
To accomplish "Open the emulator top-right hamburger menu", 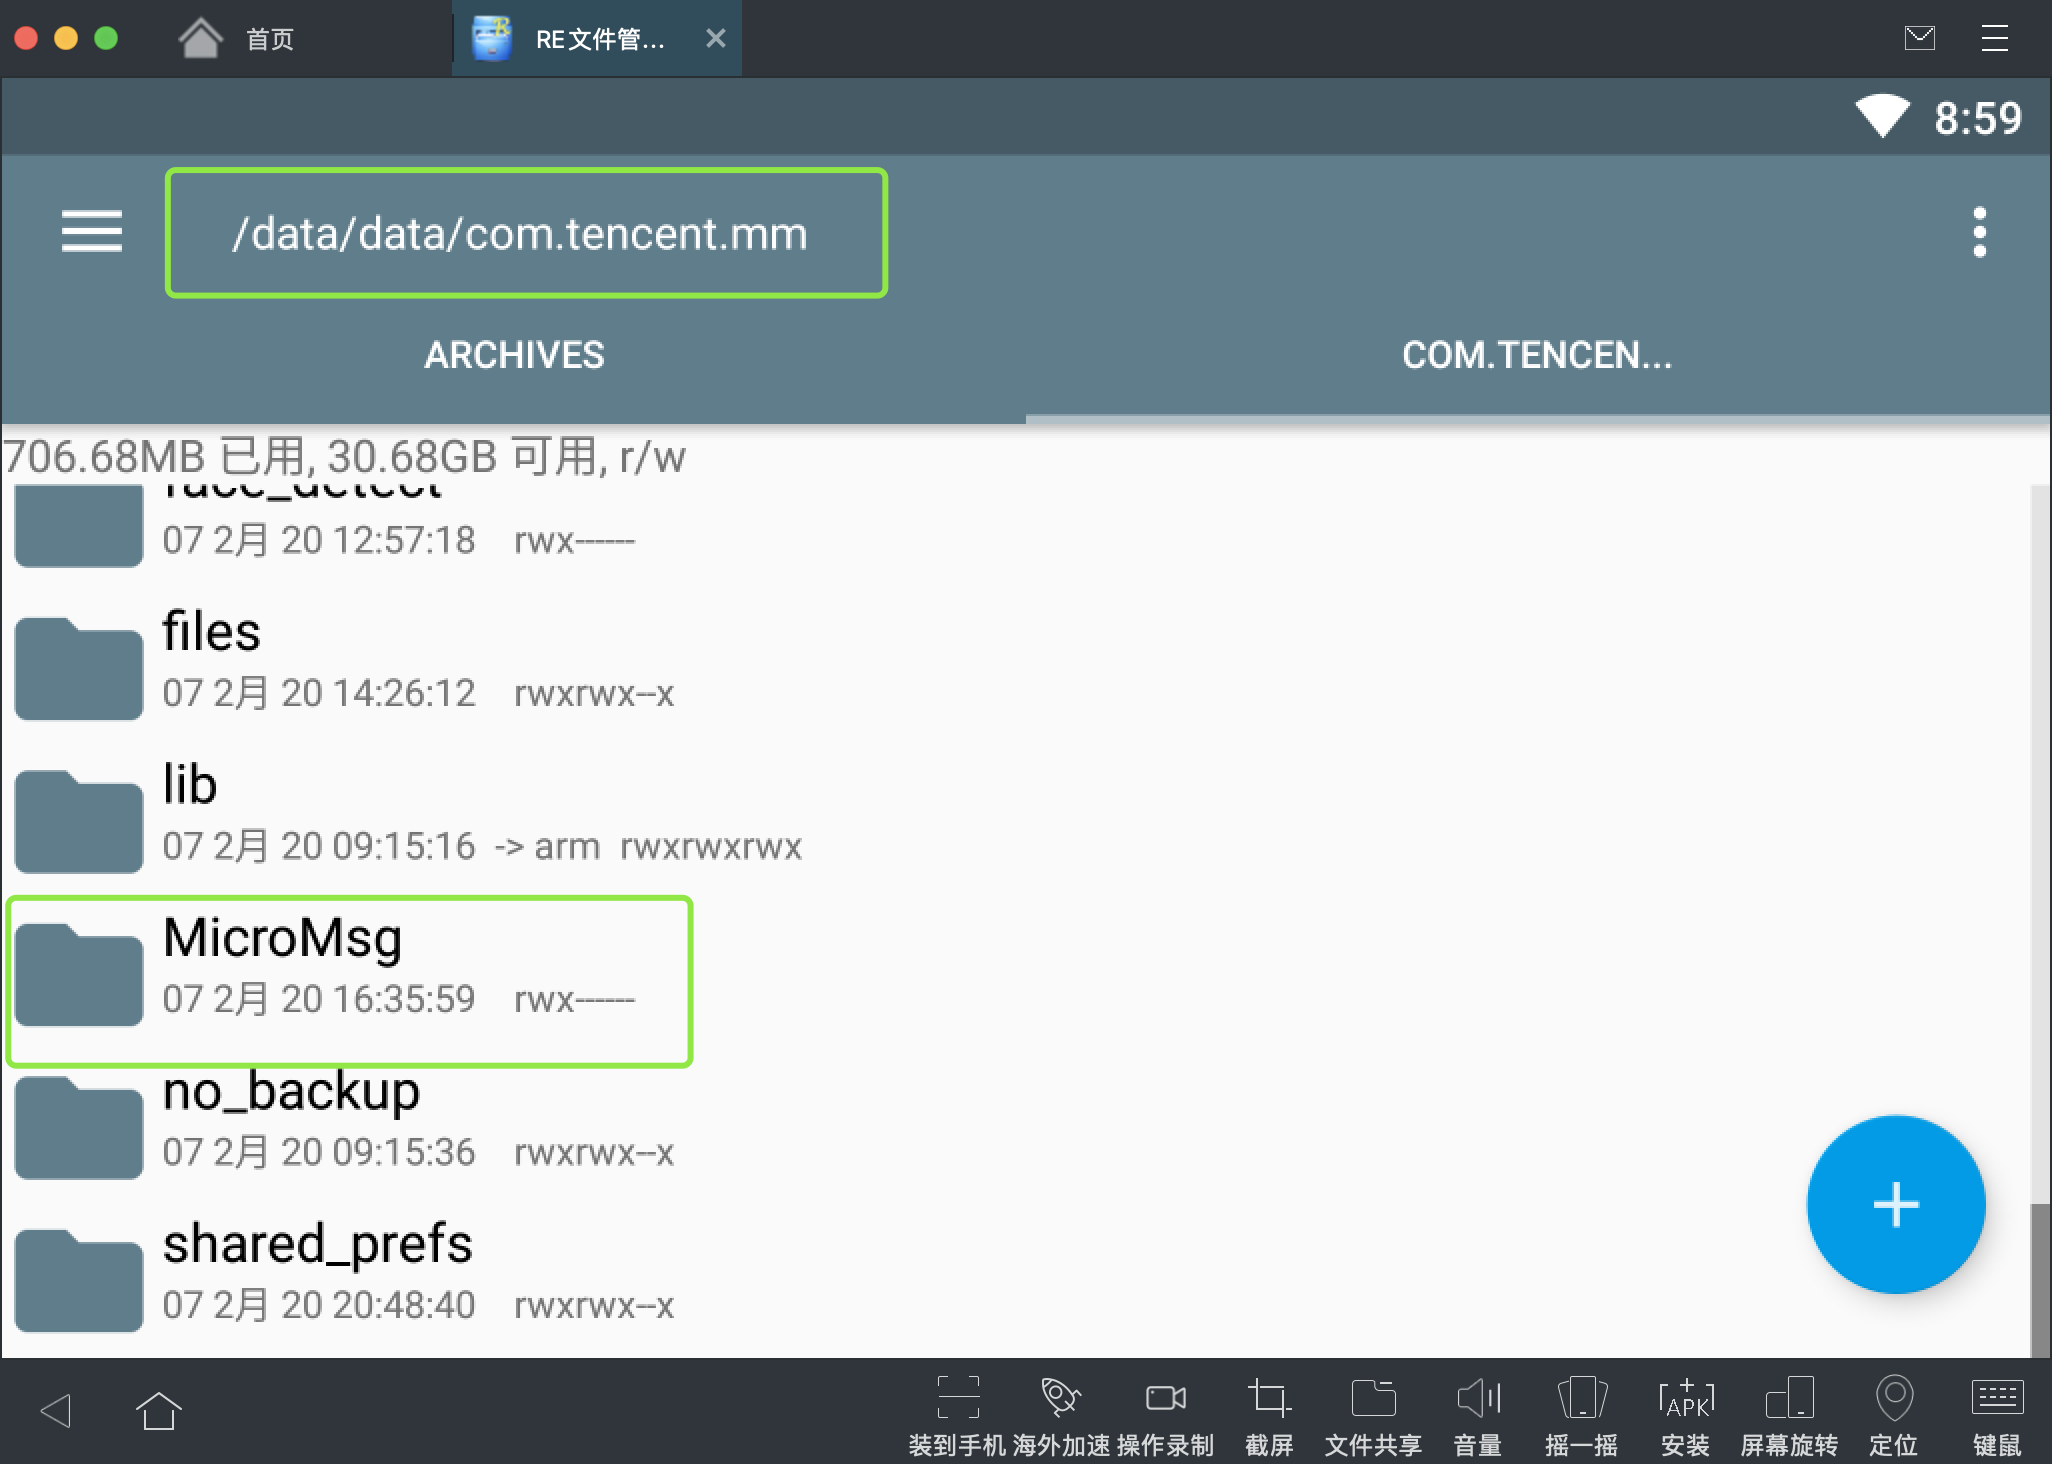I will 1994,38.
